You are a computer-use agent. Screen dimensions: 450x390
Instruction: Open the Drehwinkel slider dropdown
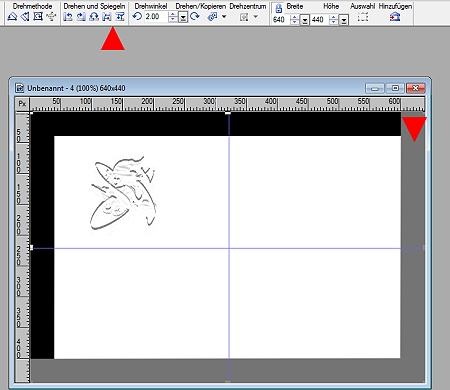183,17
